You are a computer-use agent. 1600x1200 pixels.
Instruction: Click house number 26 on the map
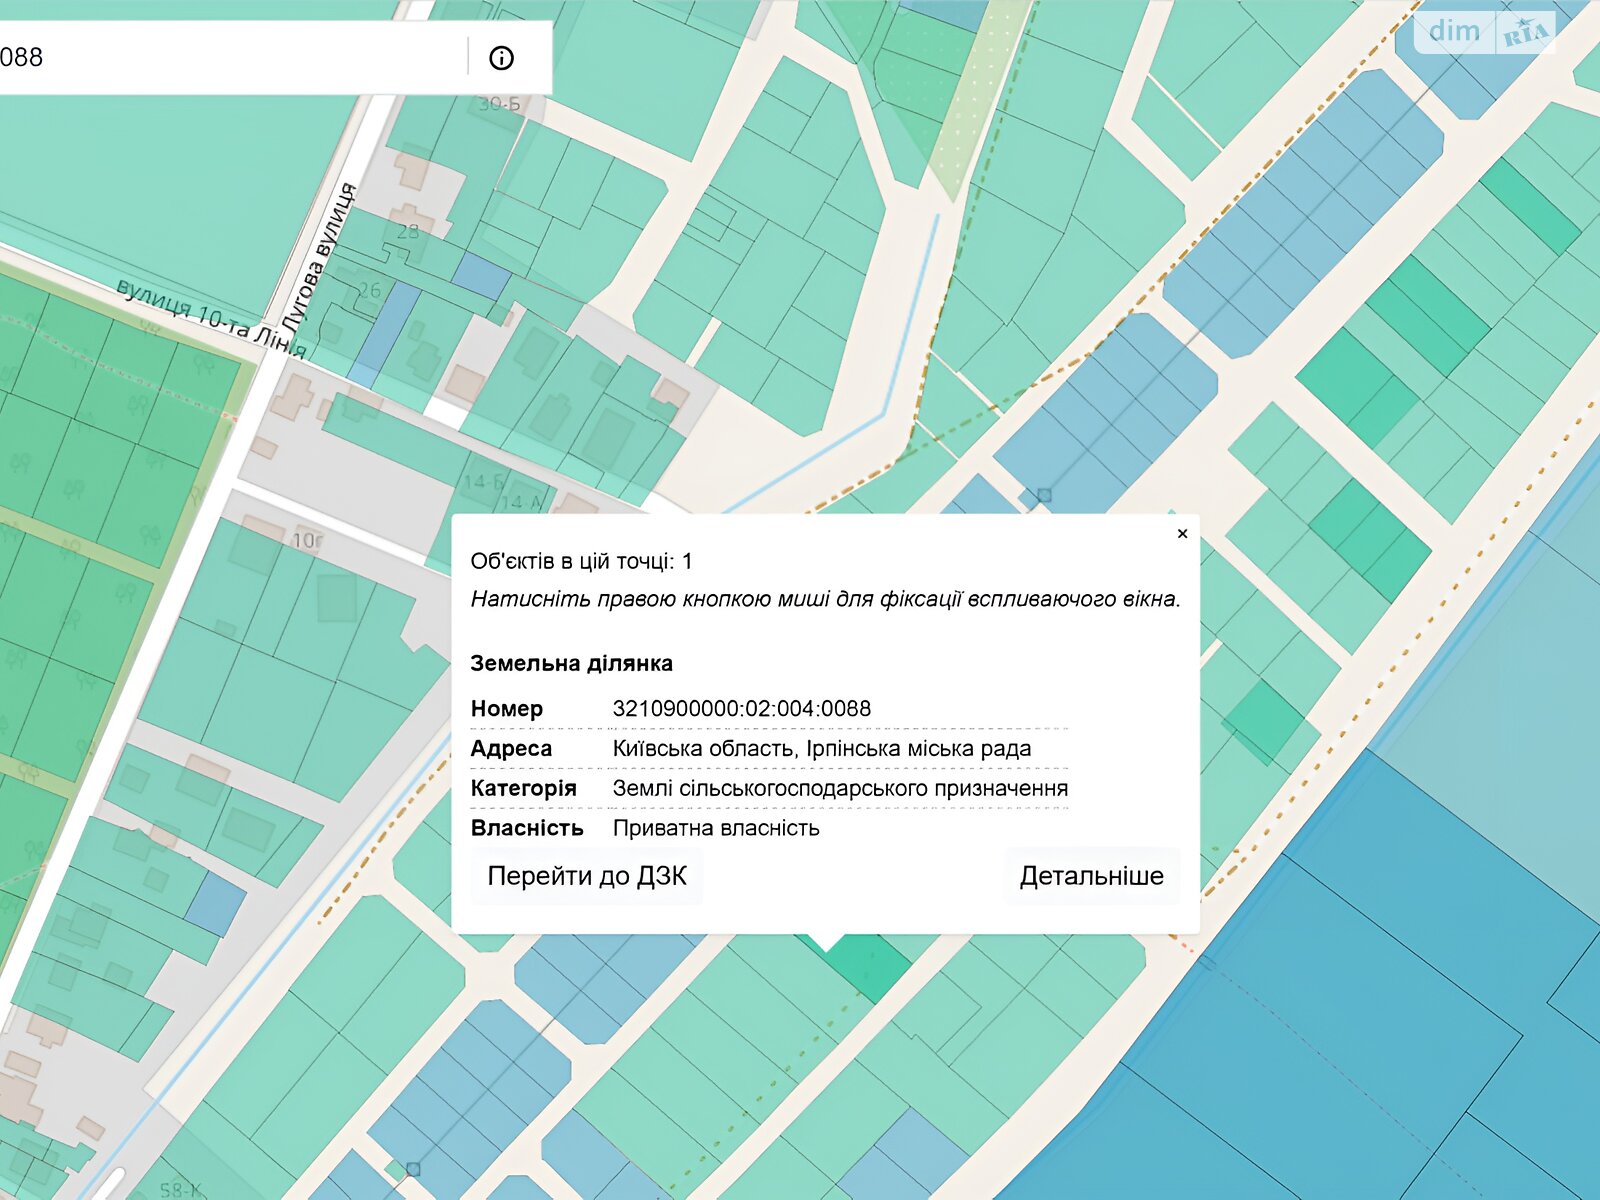(370, 290)
